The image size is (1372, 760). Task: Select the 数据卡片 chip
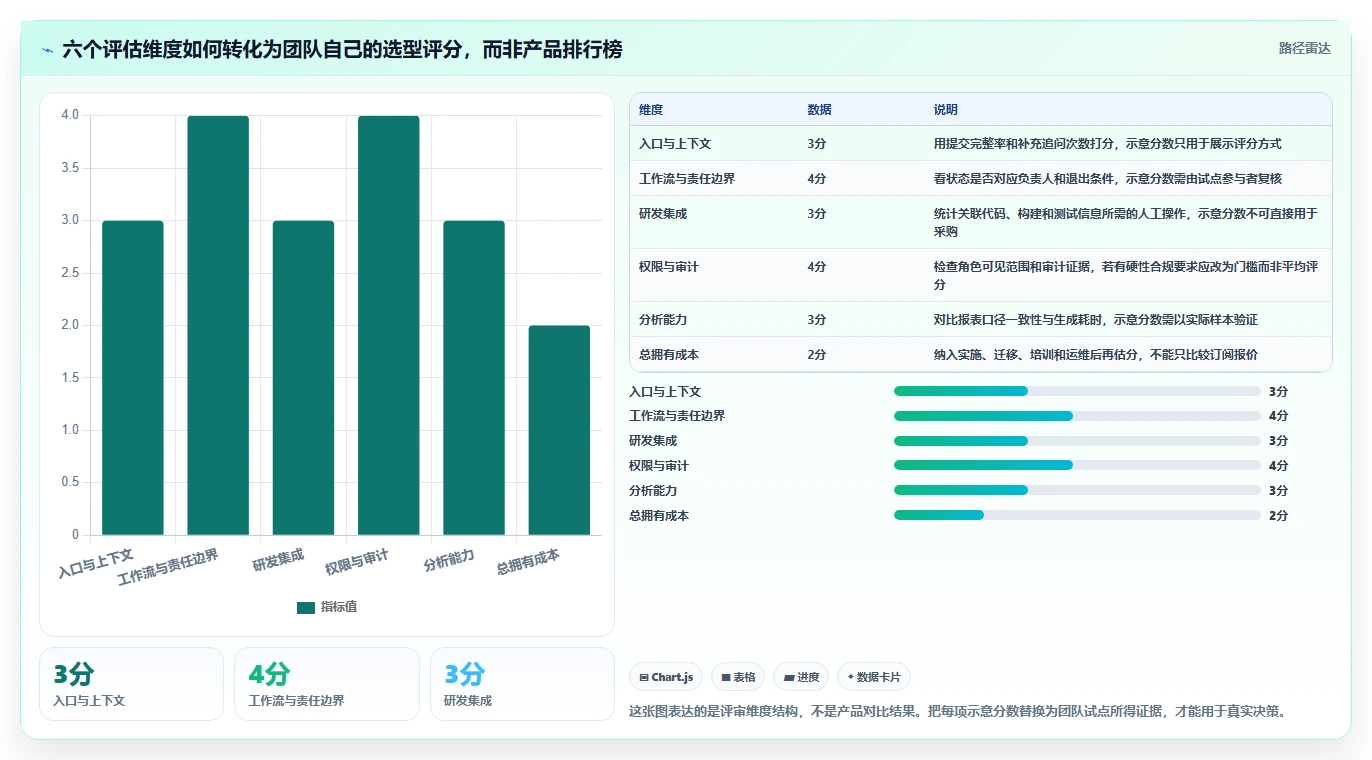coord(874,677)
